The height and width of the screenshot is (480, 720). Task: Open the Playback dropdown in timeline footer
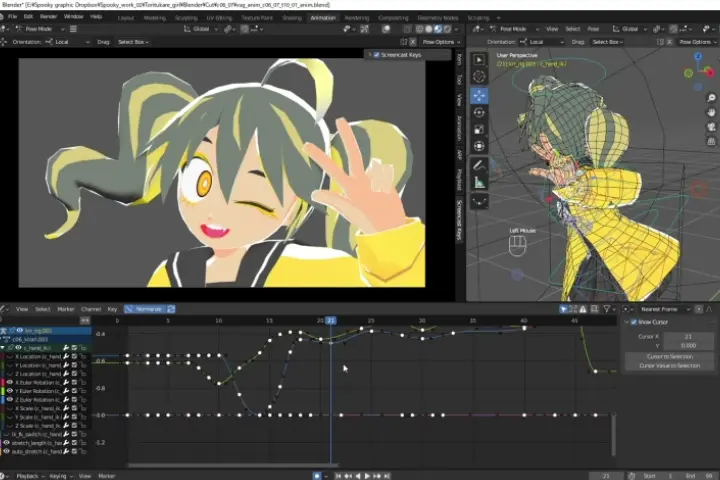(x=30, y=476)
